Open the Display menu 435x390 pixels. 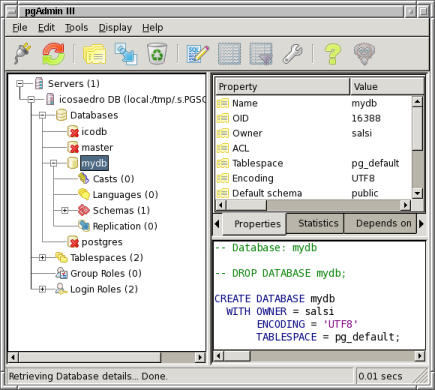tap(115, 27)
